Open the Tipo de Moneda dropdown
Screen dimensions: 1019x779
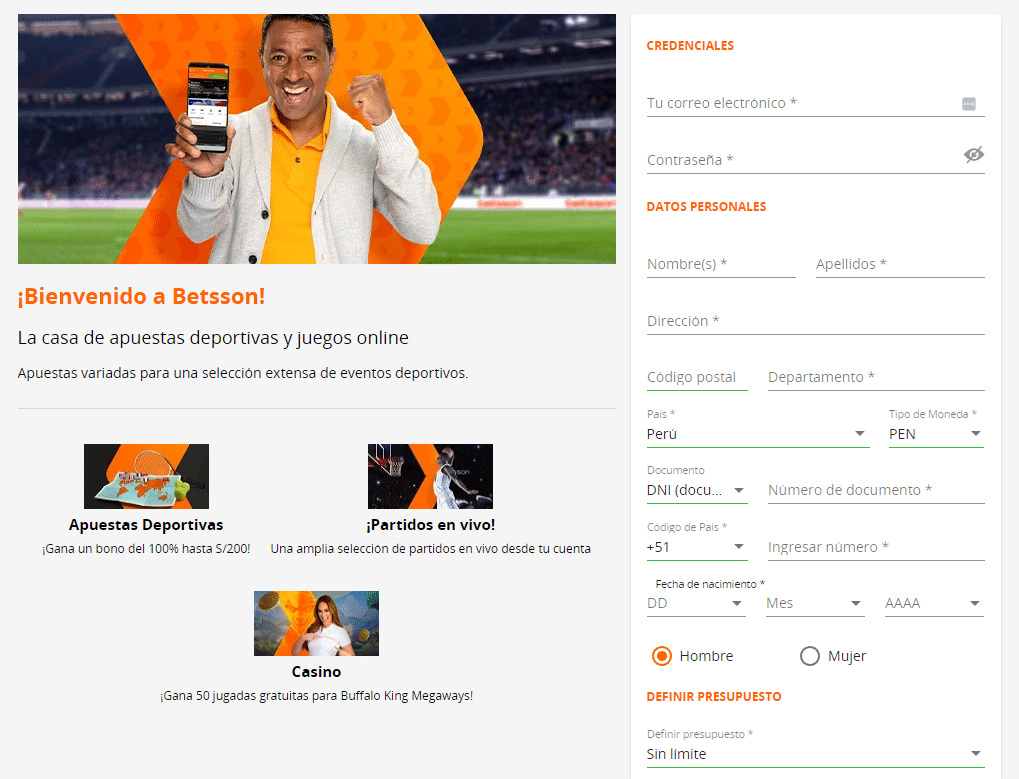click(936, 434)
